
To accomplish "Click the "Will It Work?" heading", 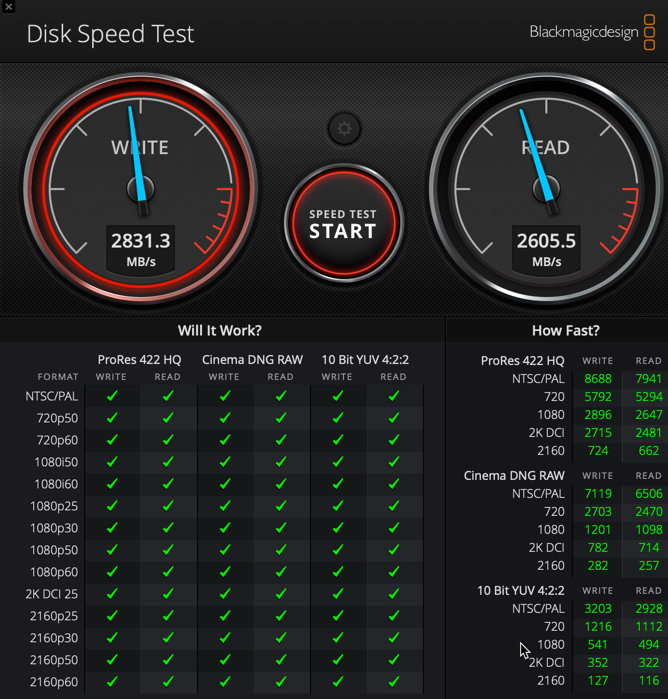I will click(220, 330).
